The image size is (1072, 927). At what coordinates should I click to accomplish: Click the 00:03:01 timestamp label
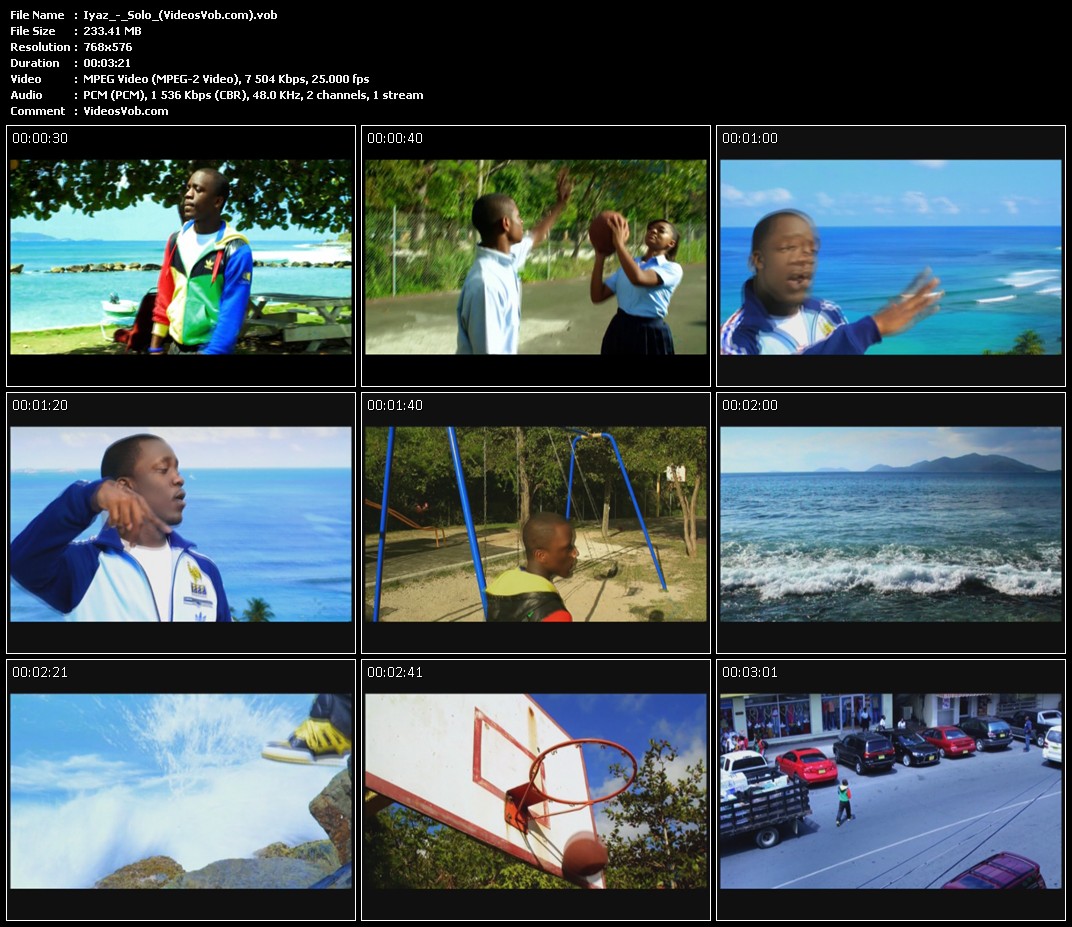(750, 673)
